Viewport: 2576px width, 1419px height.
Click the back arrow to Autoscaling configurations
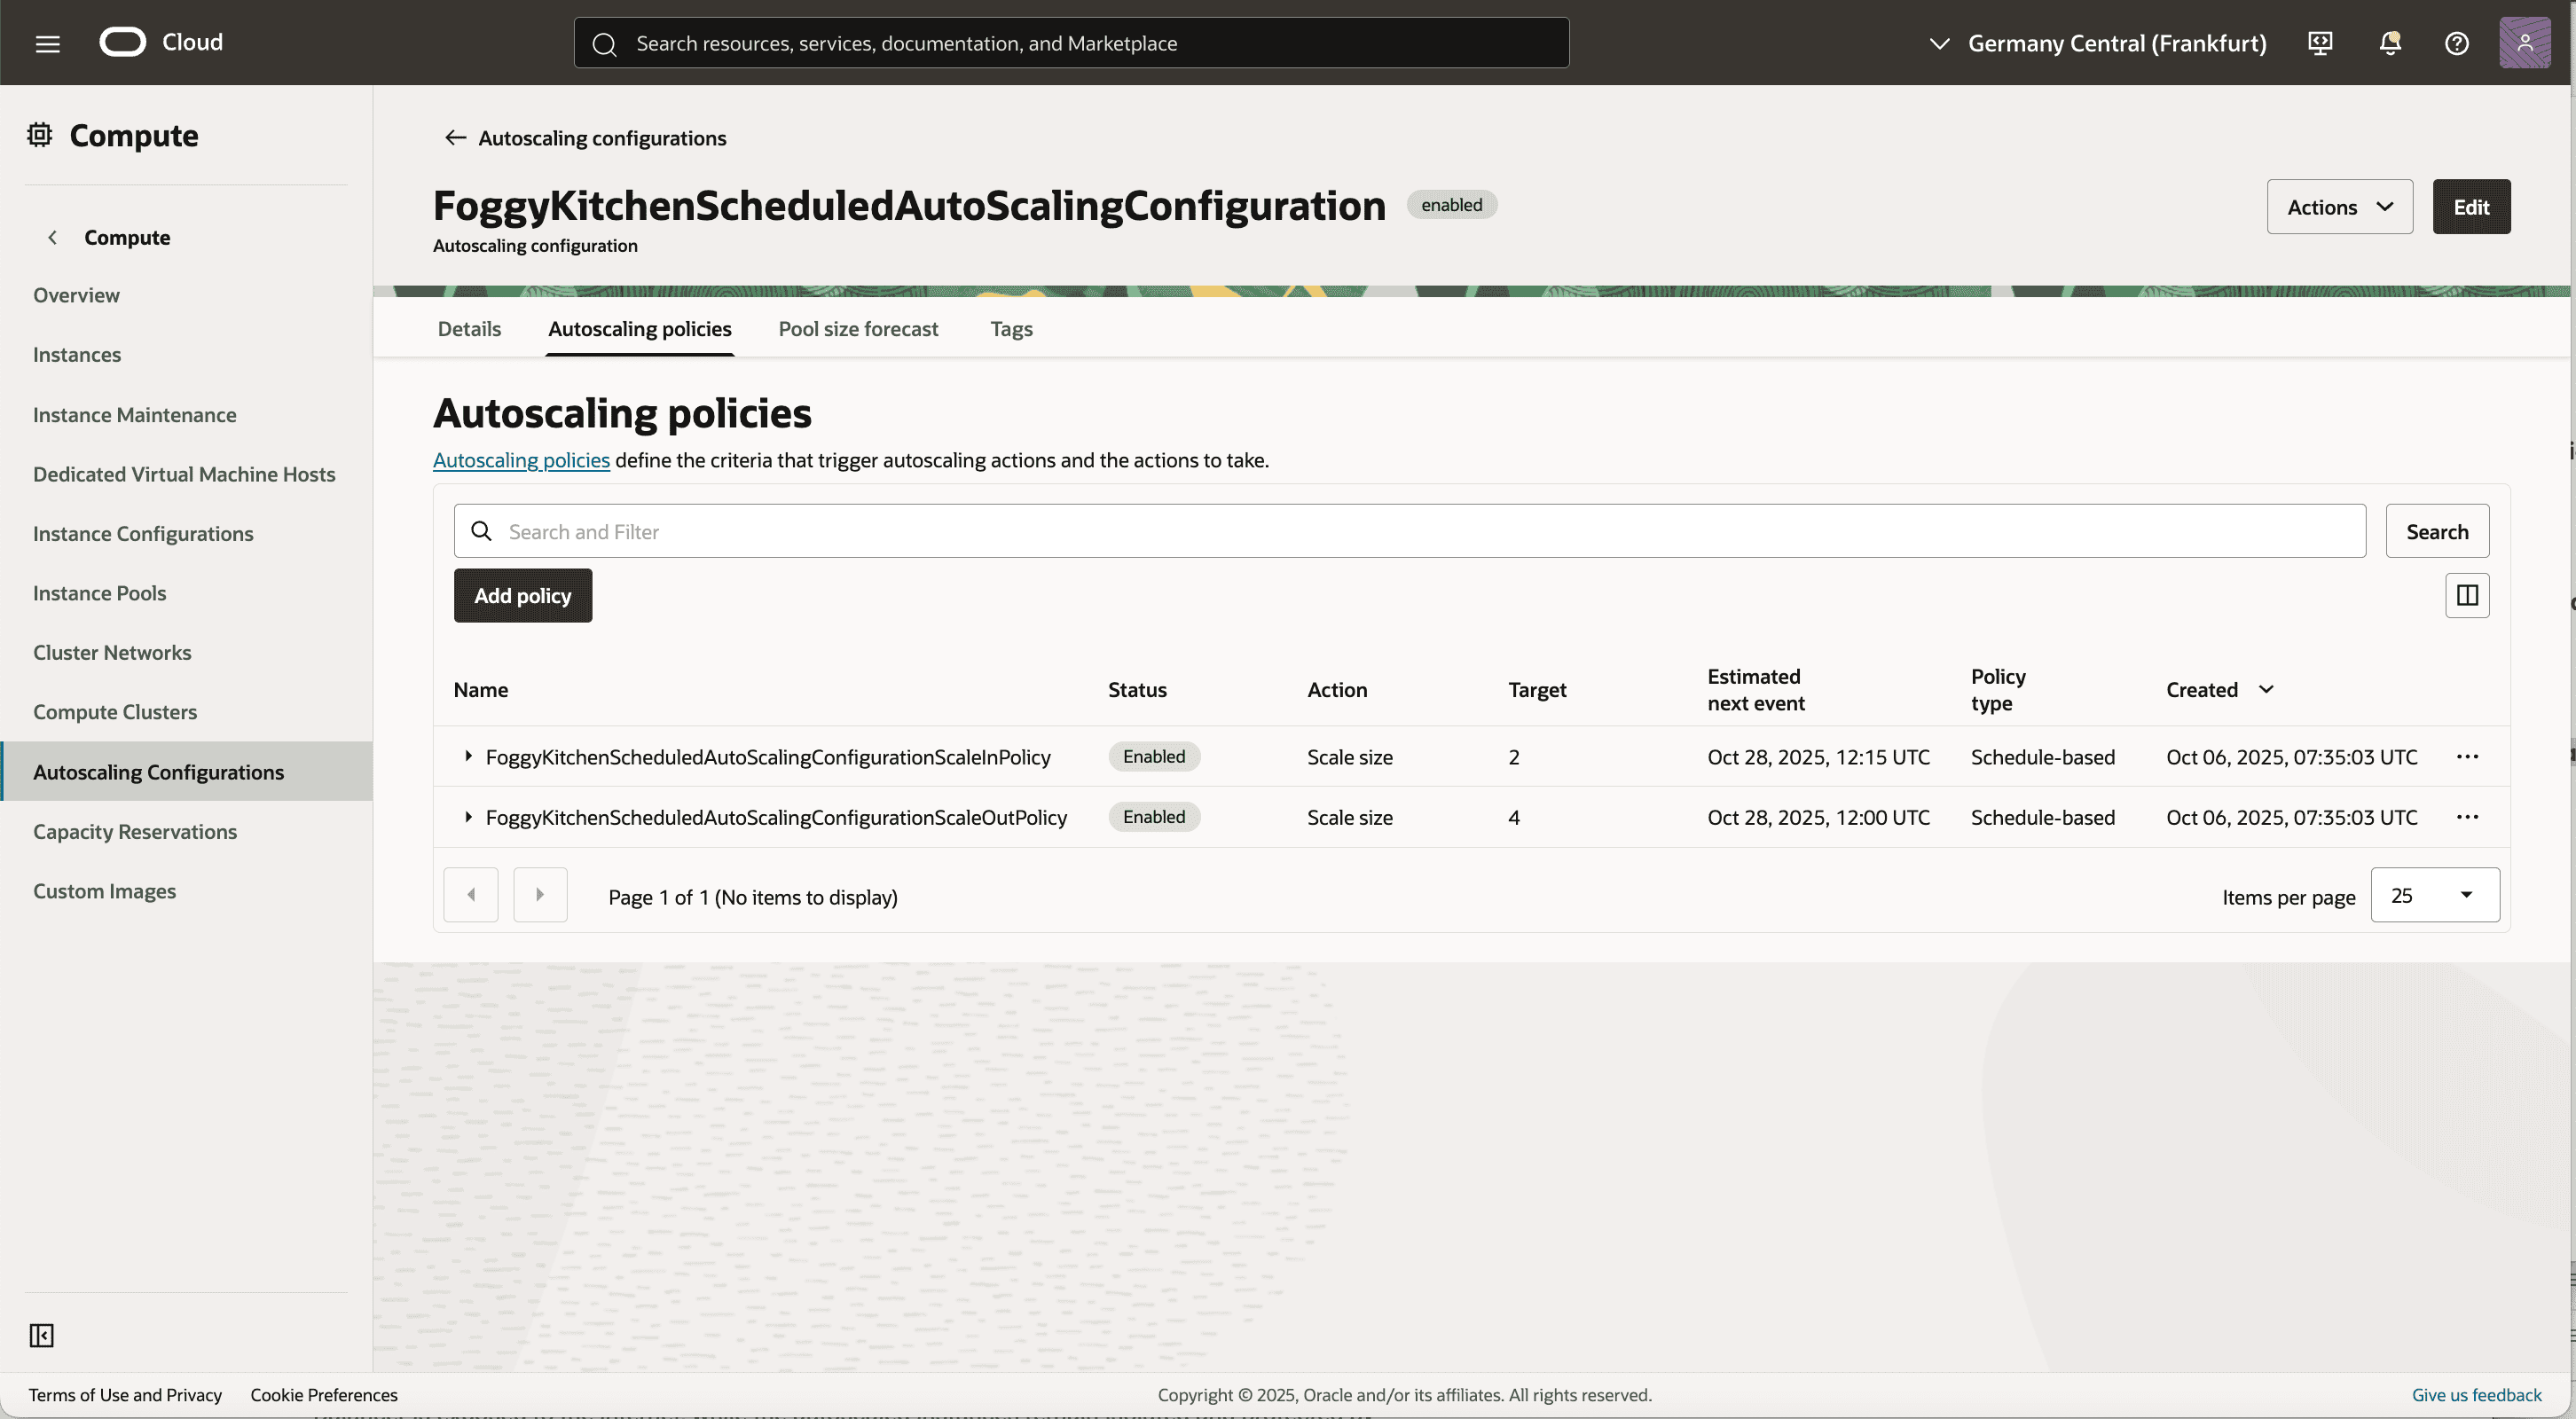[455, 138]
